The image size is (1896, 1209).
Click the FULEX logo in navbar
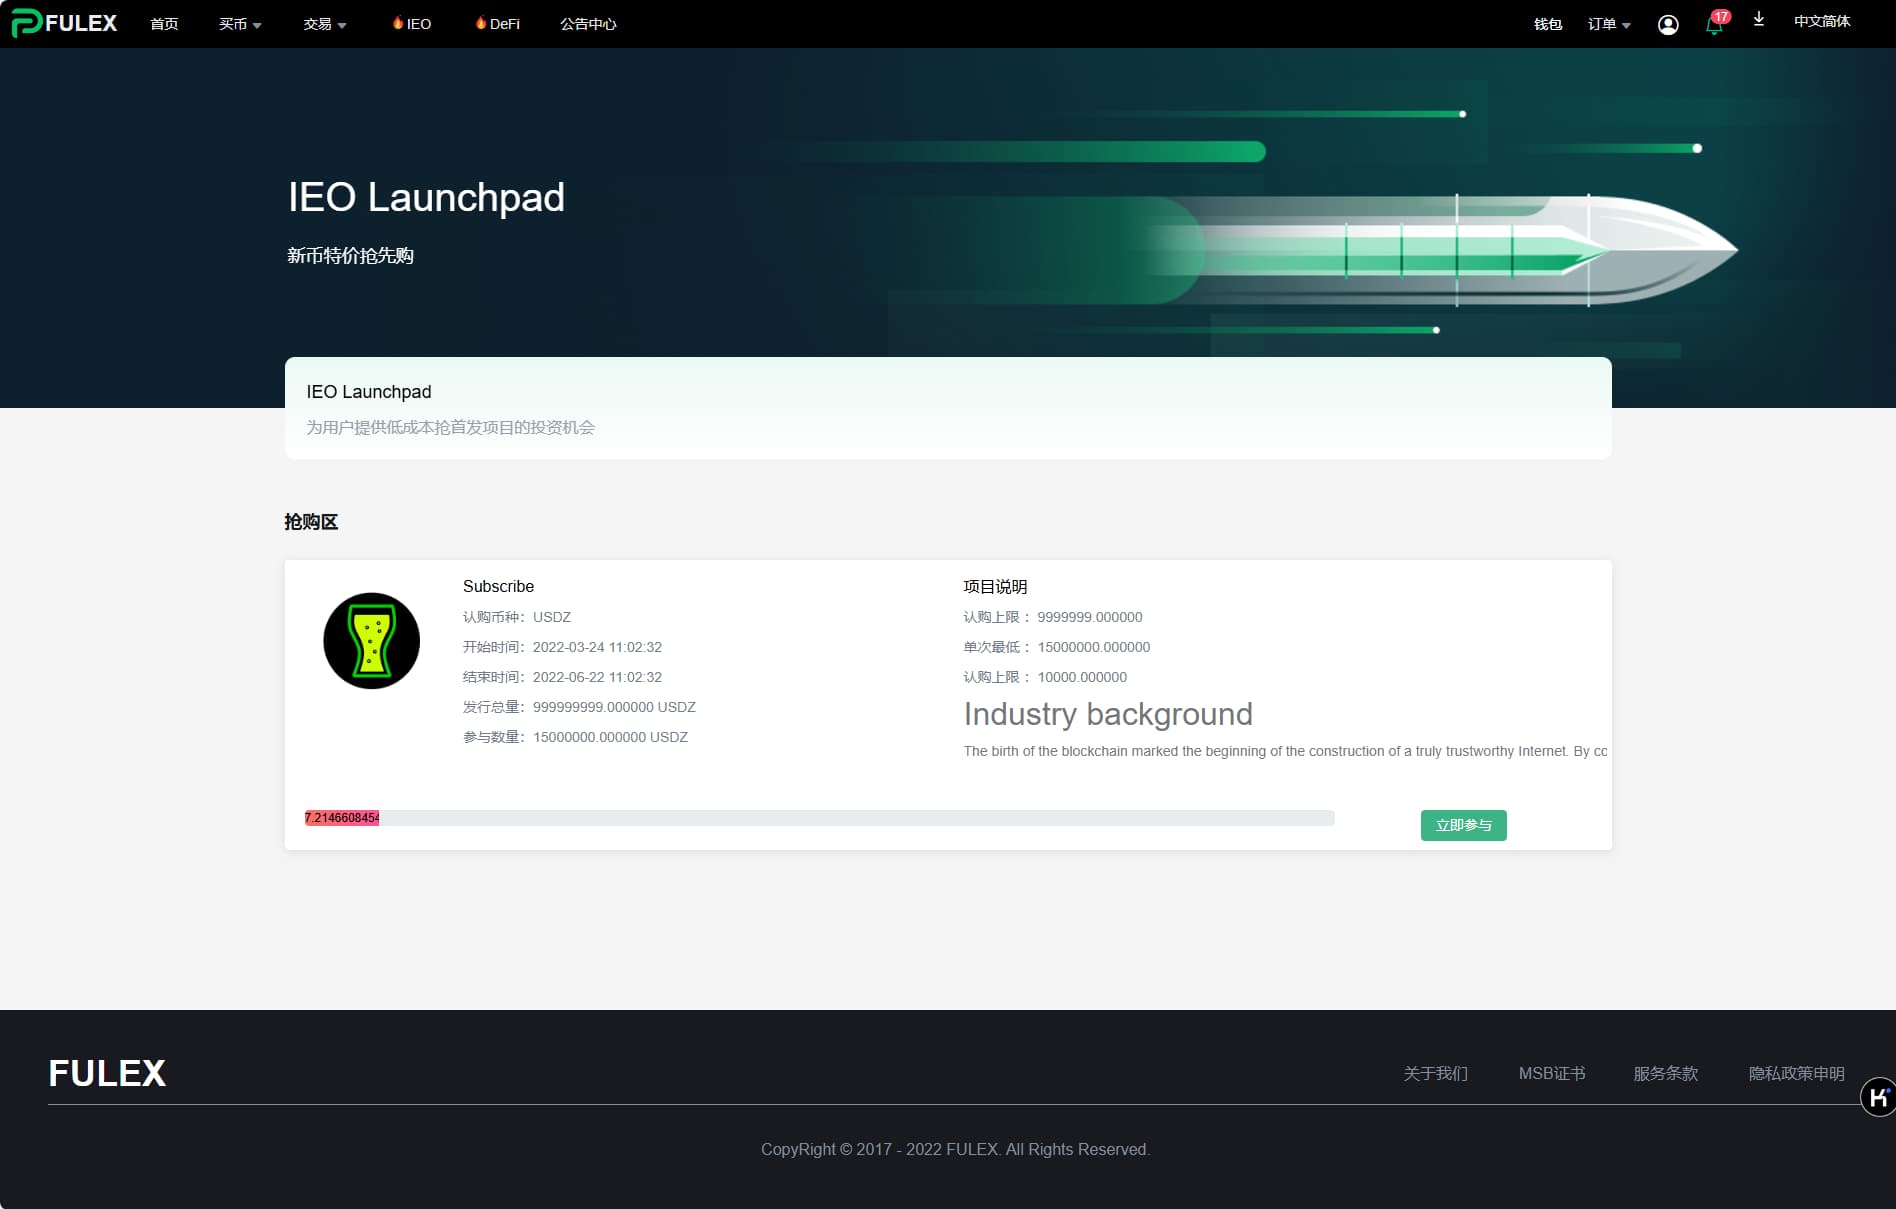point(65,23)
